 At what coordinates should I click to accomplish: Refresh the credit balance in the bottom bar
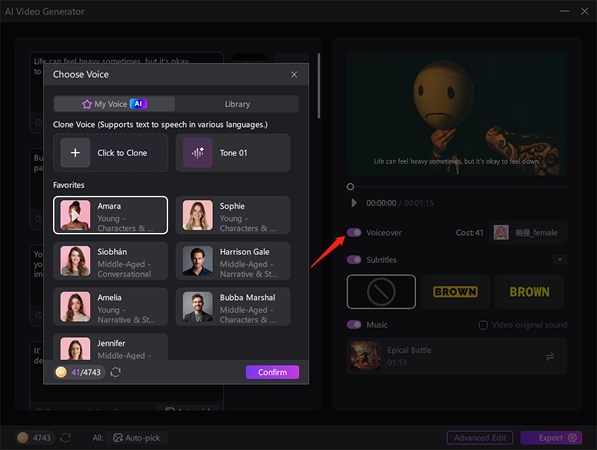(65, 438)
